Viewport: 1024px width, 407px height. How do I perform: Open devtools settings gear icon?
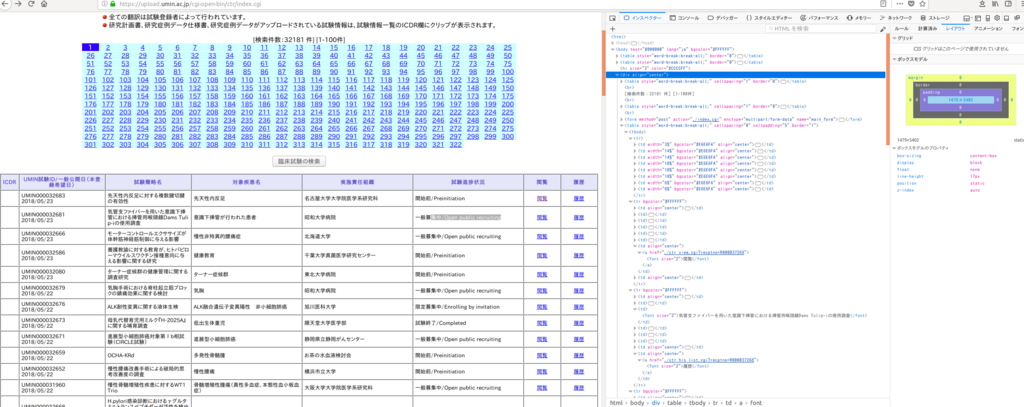(x=997, y=18)
